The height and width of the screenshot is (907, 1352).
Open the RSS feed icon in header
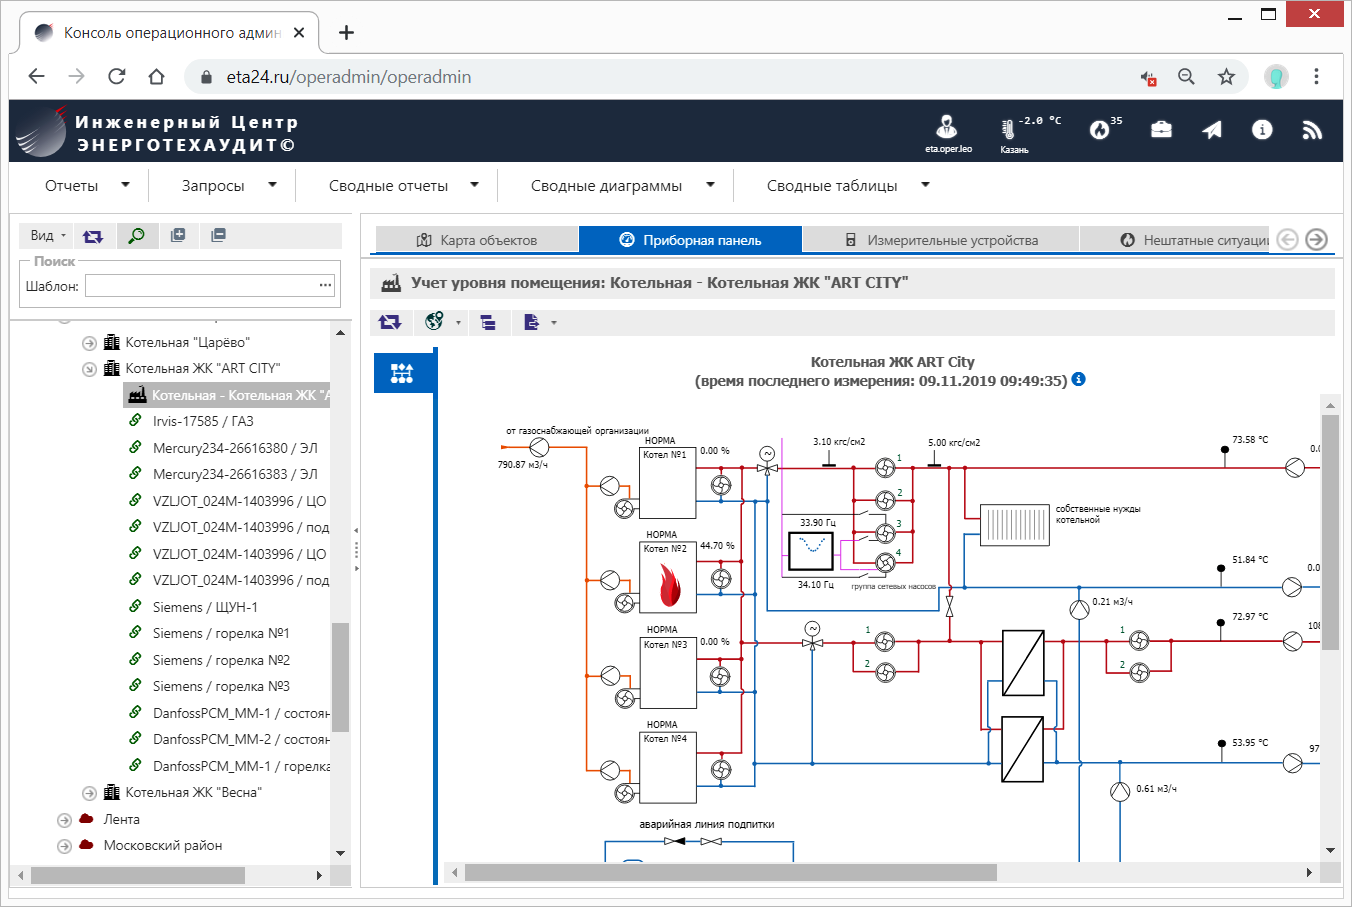coord(1312,129)
